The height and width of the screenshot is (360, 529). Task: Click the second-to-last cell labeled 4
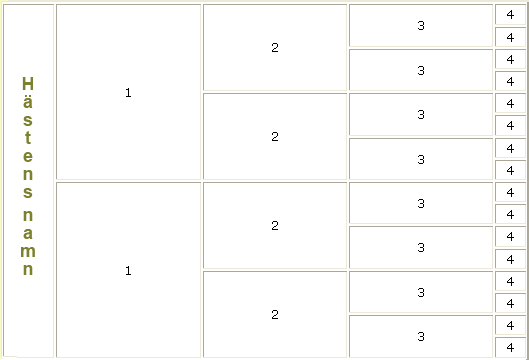click(x=510, y=325)
